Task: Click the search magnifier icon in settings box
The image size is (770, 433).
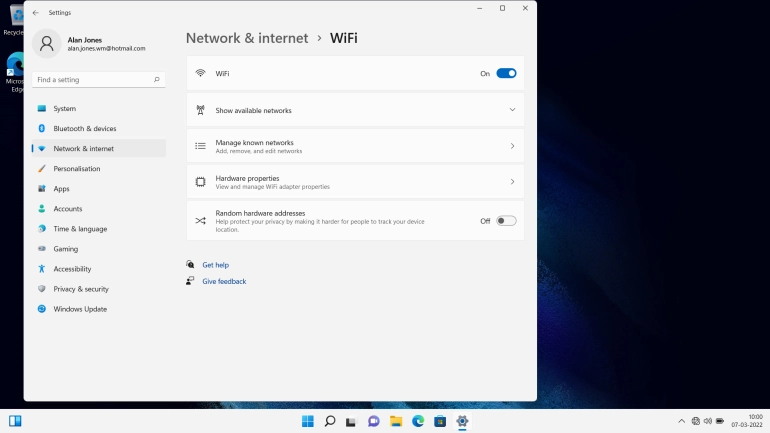Action: [x=157, y=79]
